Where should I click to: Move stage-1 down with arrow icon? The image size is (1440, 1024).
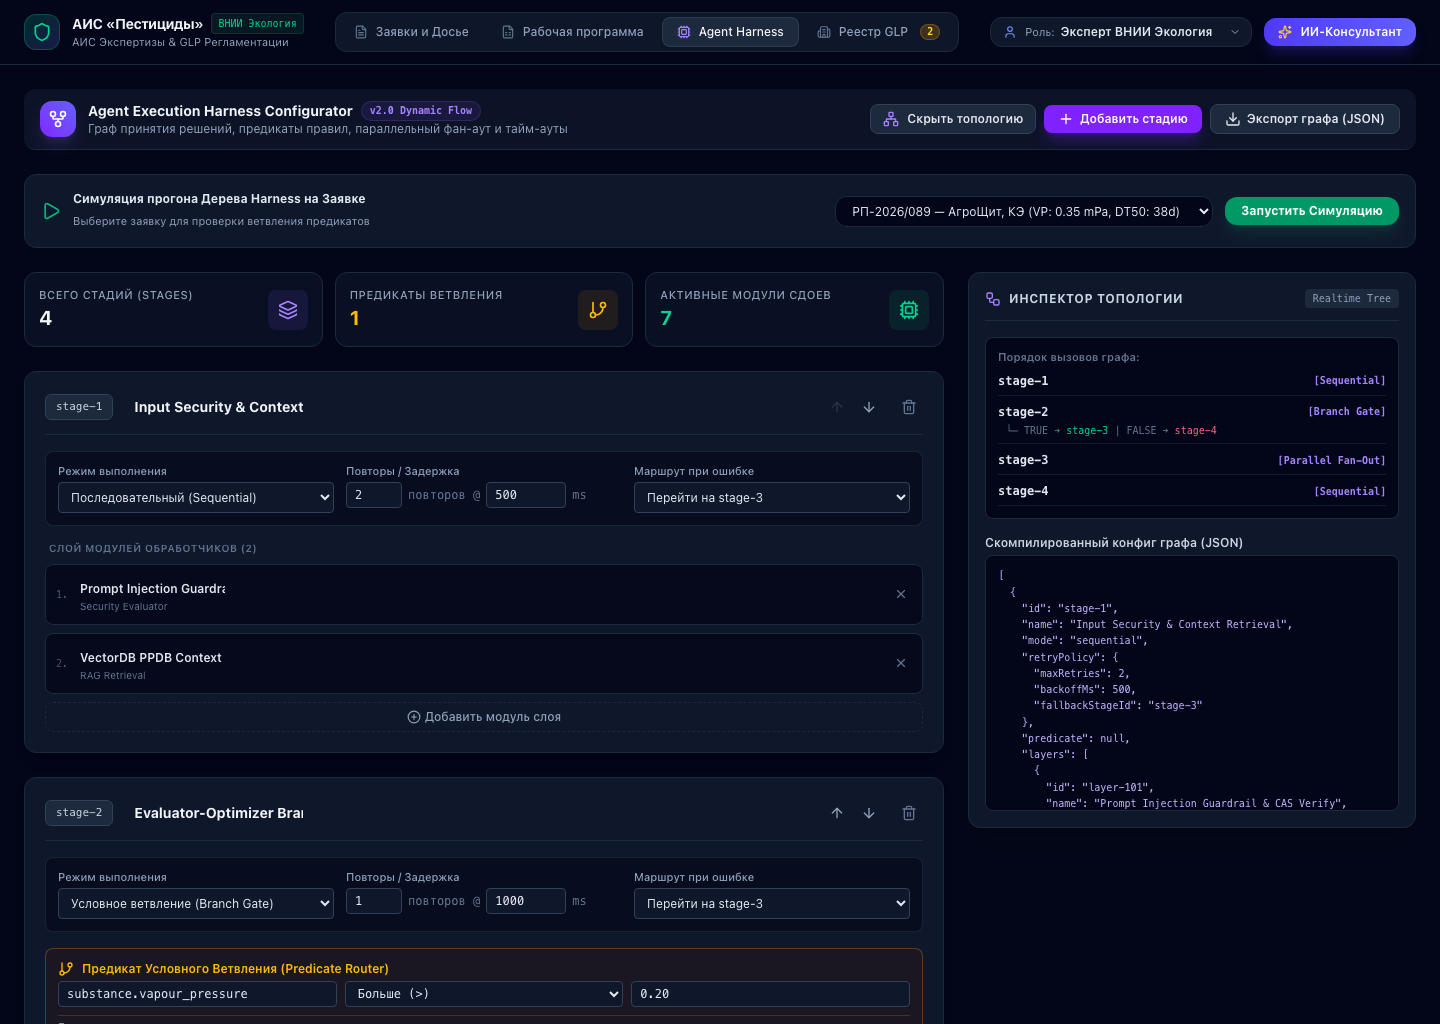pos(869,407)
